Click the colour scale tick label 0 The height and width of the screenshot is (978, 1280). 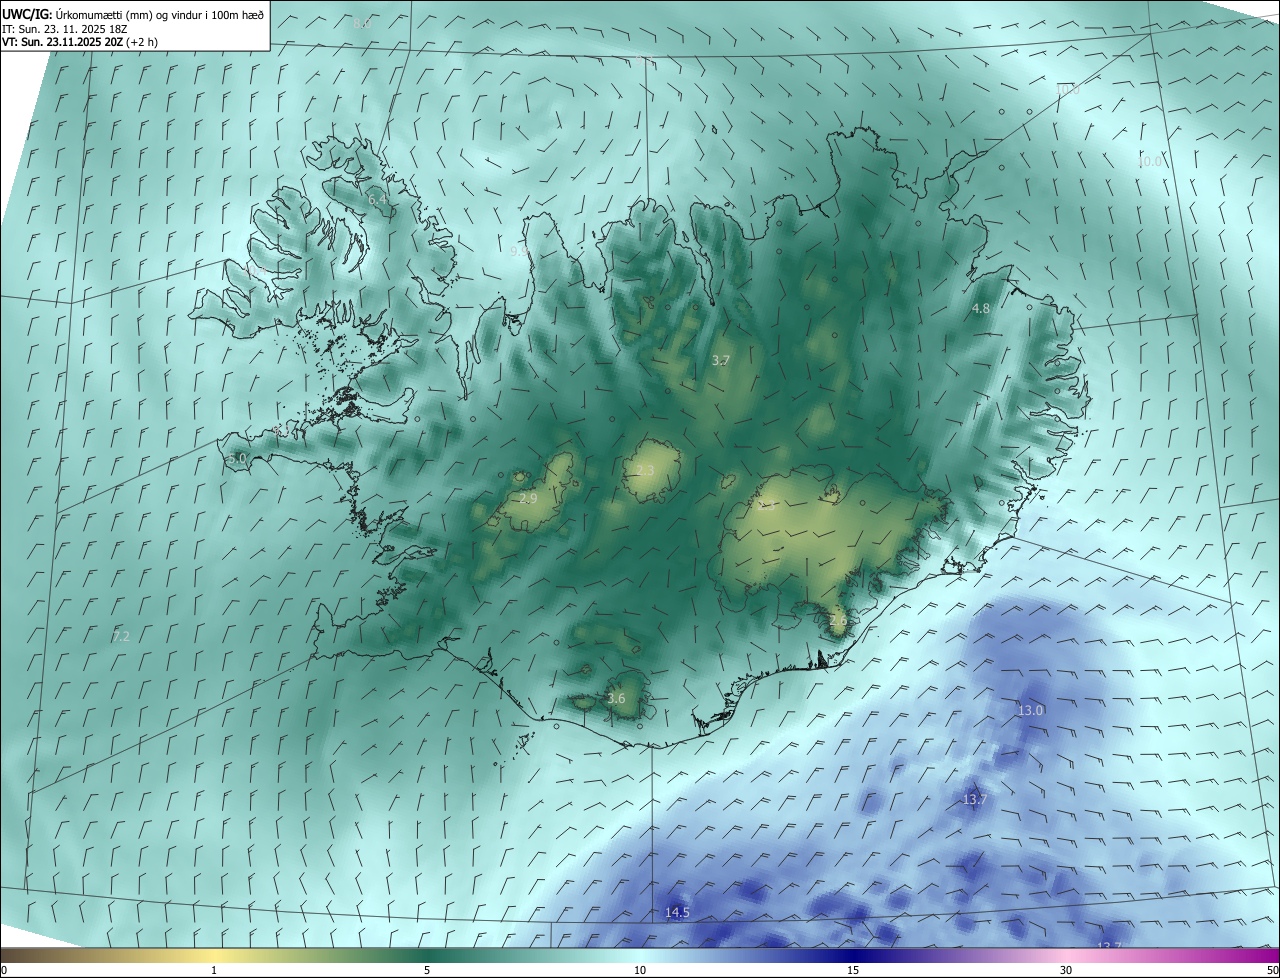4,970
